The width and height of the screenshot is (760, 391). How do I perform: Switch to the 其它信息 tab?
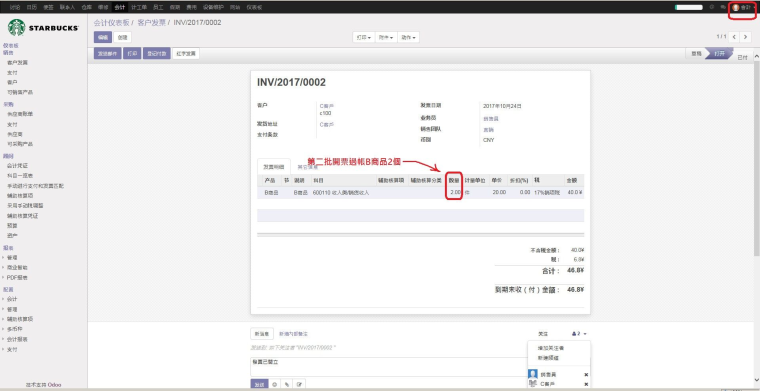(x=308, y=167)
